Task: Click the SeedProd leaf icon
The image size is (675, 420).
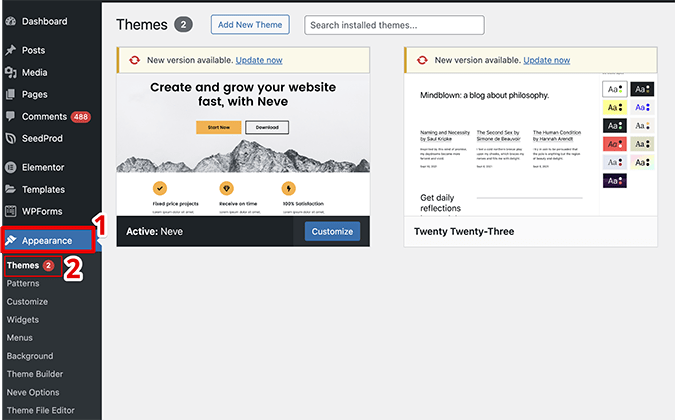Action: 11,139
